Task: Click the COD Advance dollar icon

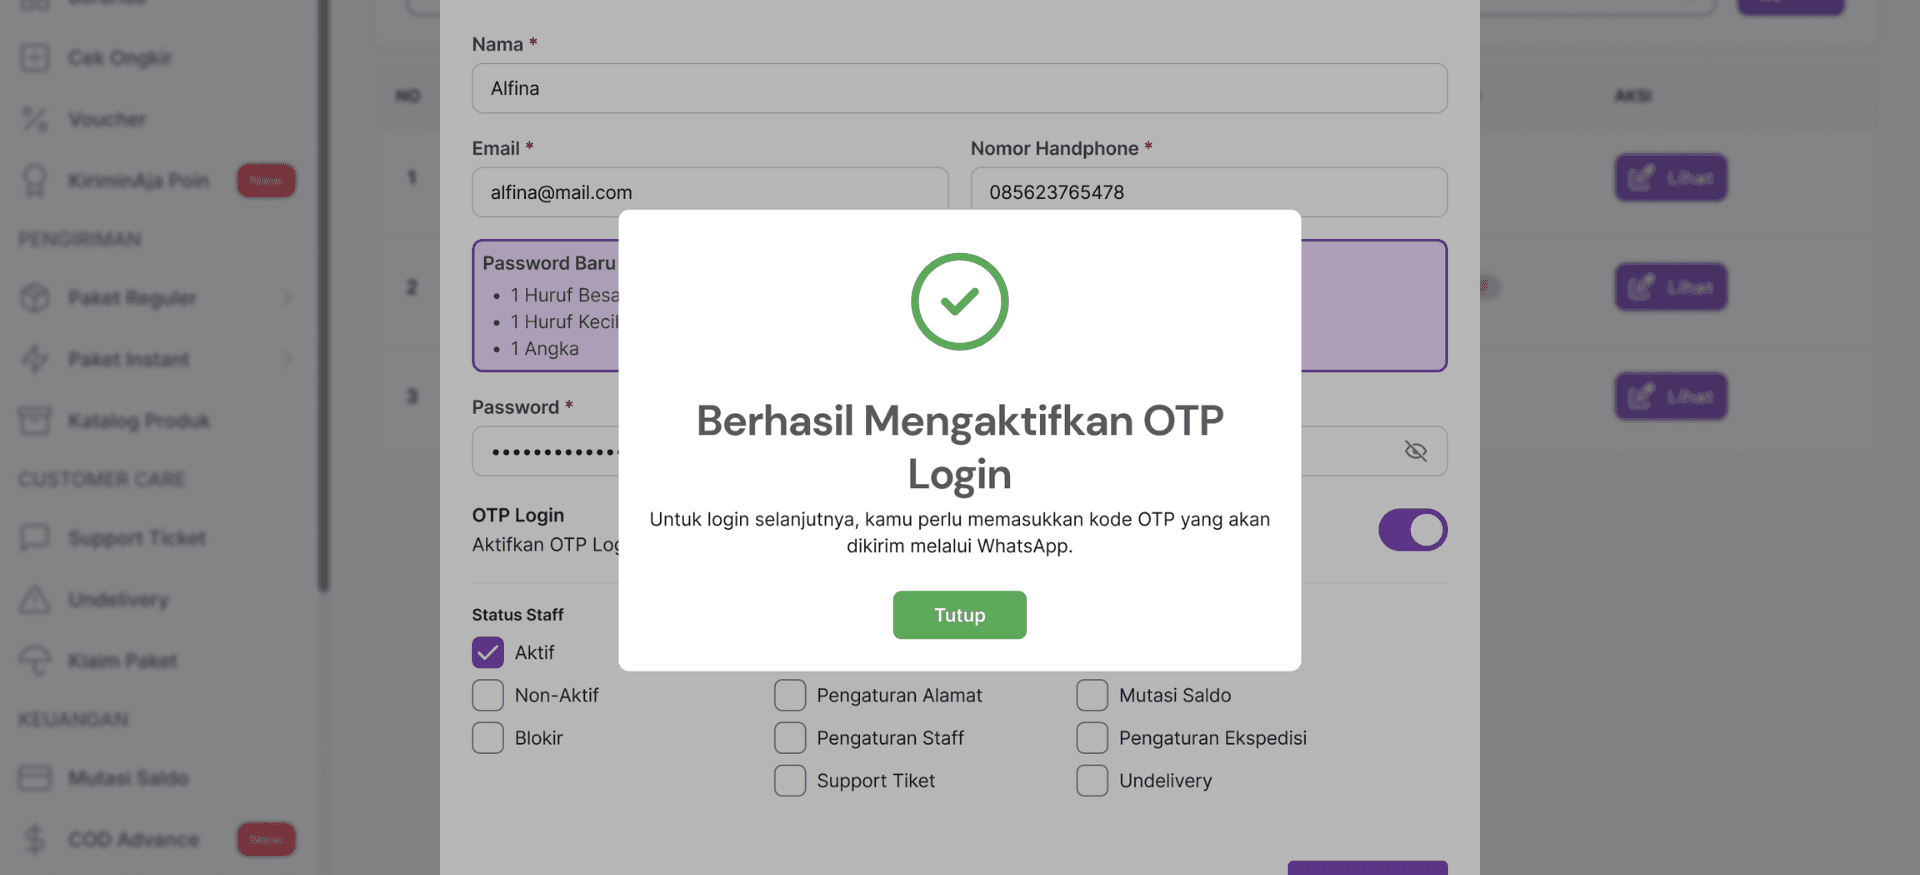Action: pyautogui.click(x=35, y=839)
